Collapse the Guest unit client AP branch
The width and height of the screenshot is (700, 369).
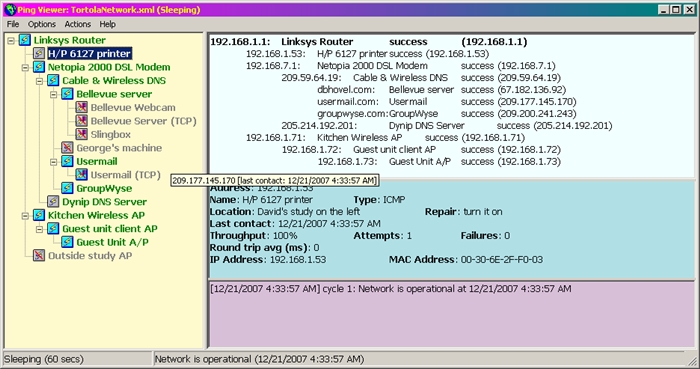click(39, 229)
